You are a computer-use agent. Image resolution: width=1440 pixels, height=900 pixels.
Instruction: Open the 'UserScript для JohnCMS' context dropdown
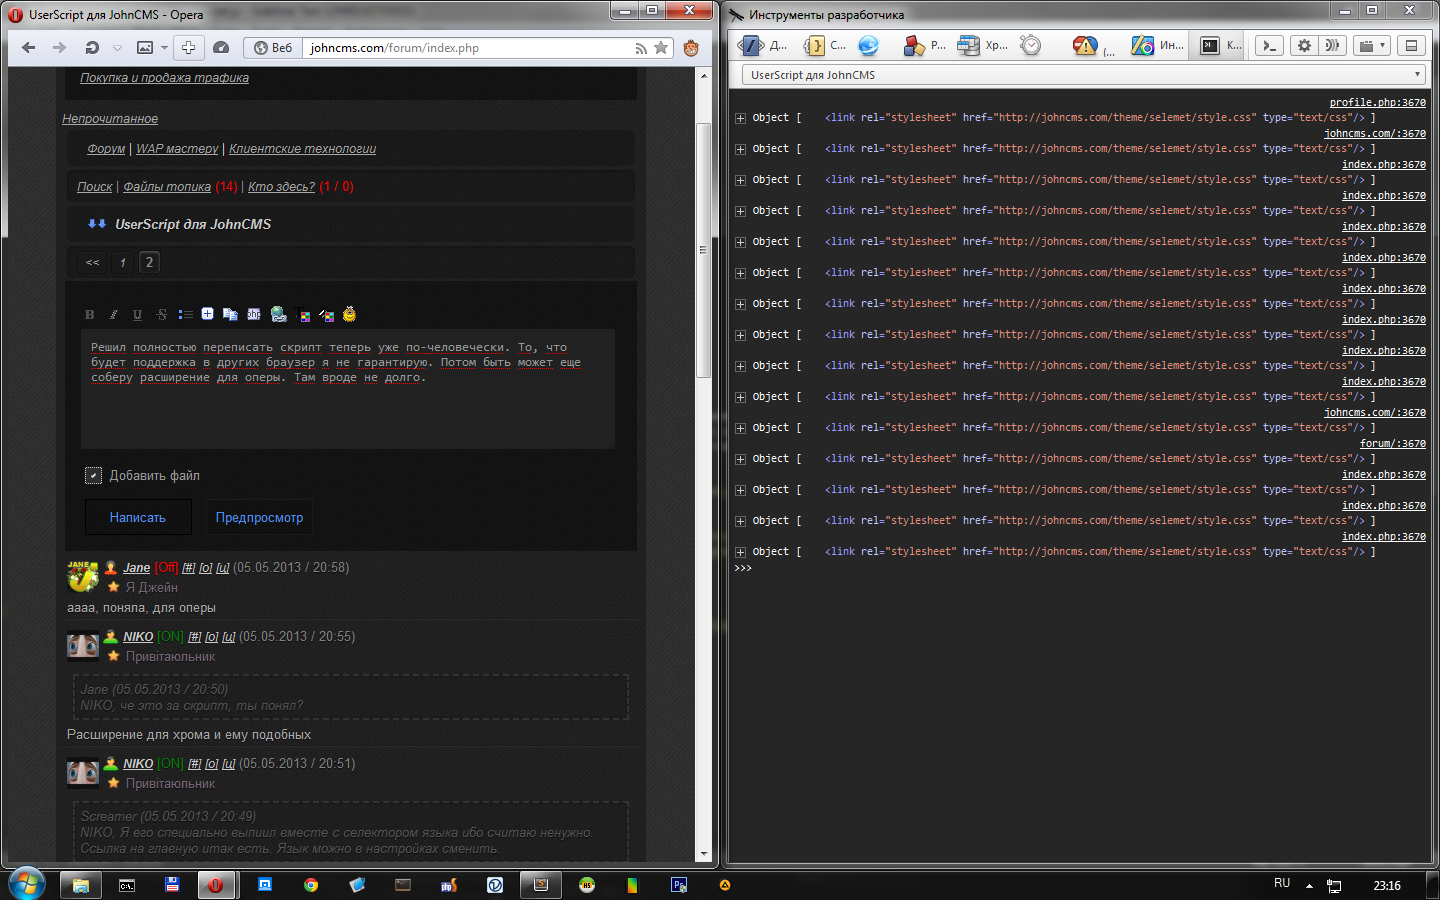point(1083,75)
